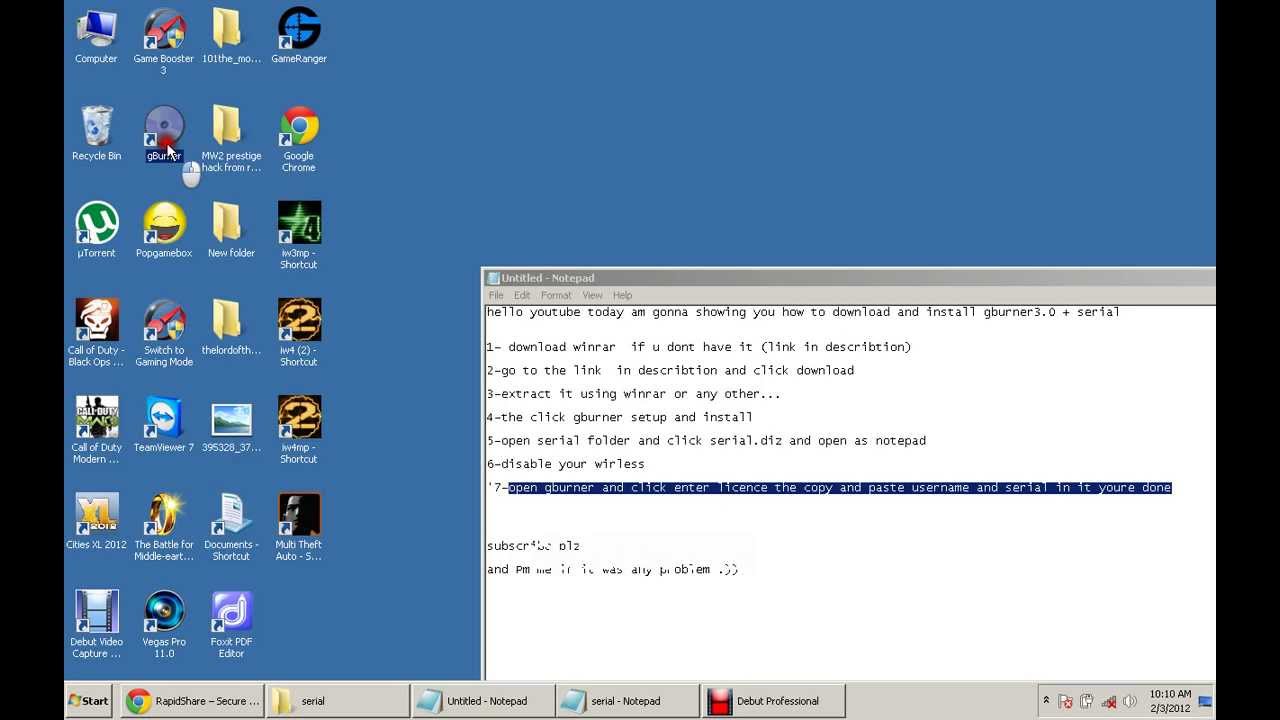Open the Format menu in Notepad
Image resolution: width=1280 pixels, height=720 pixels.
pyautogui.click(x=556, y=294)
